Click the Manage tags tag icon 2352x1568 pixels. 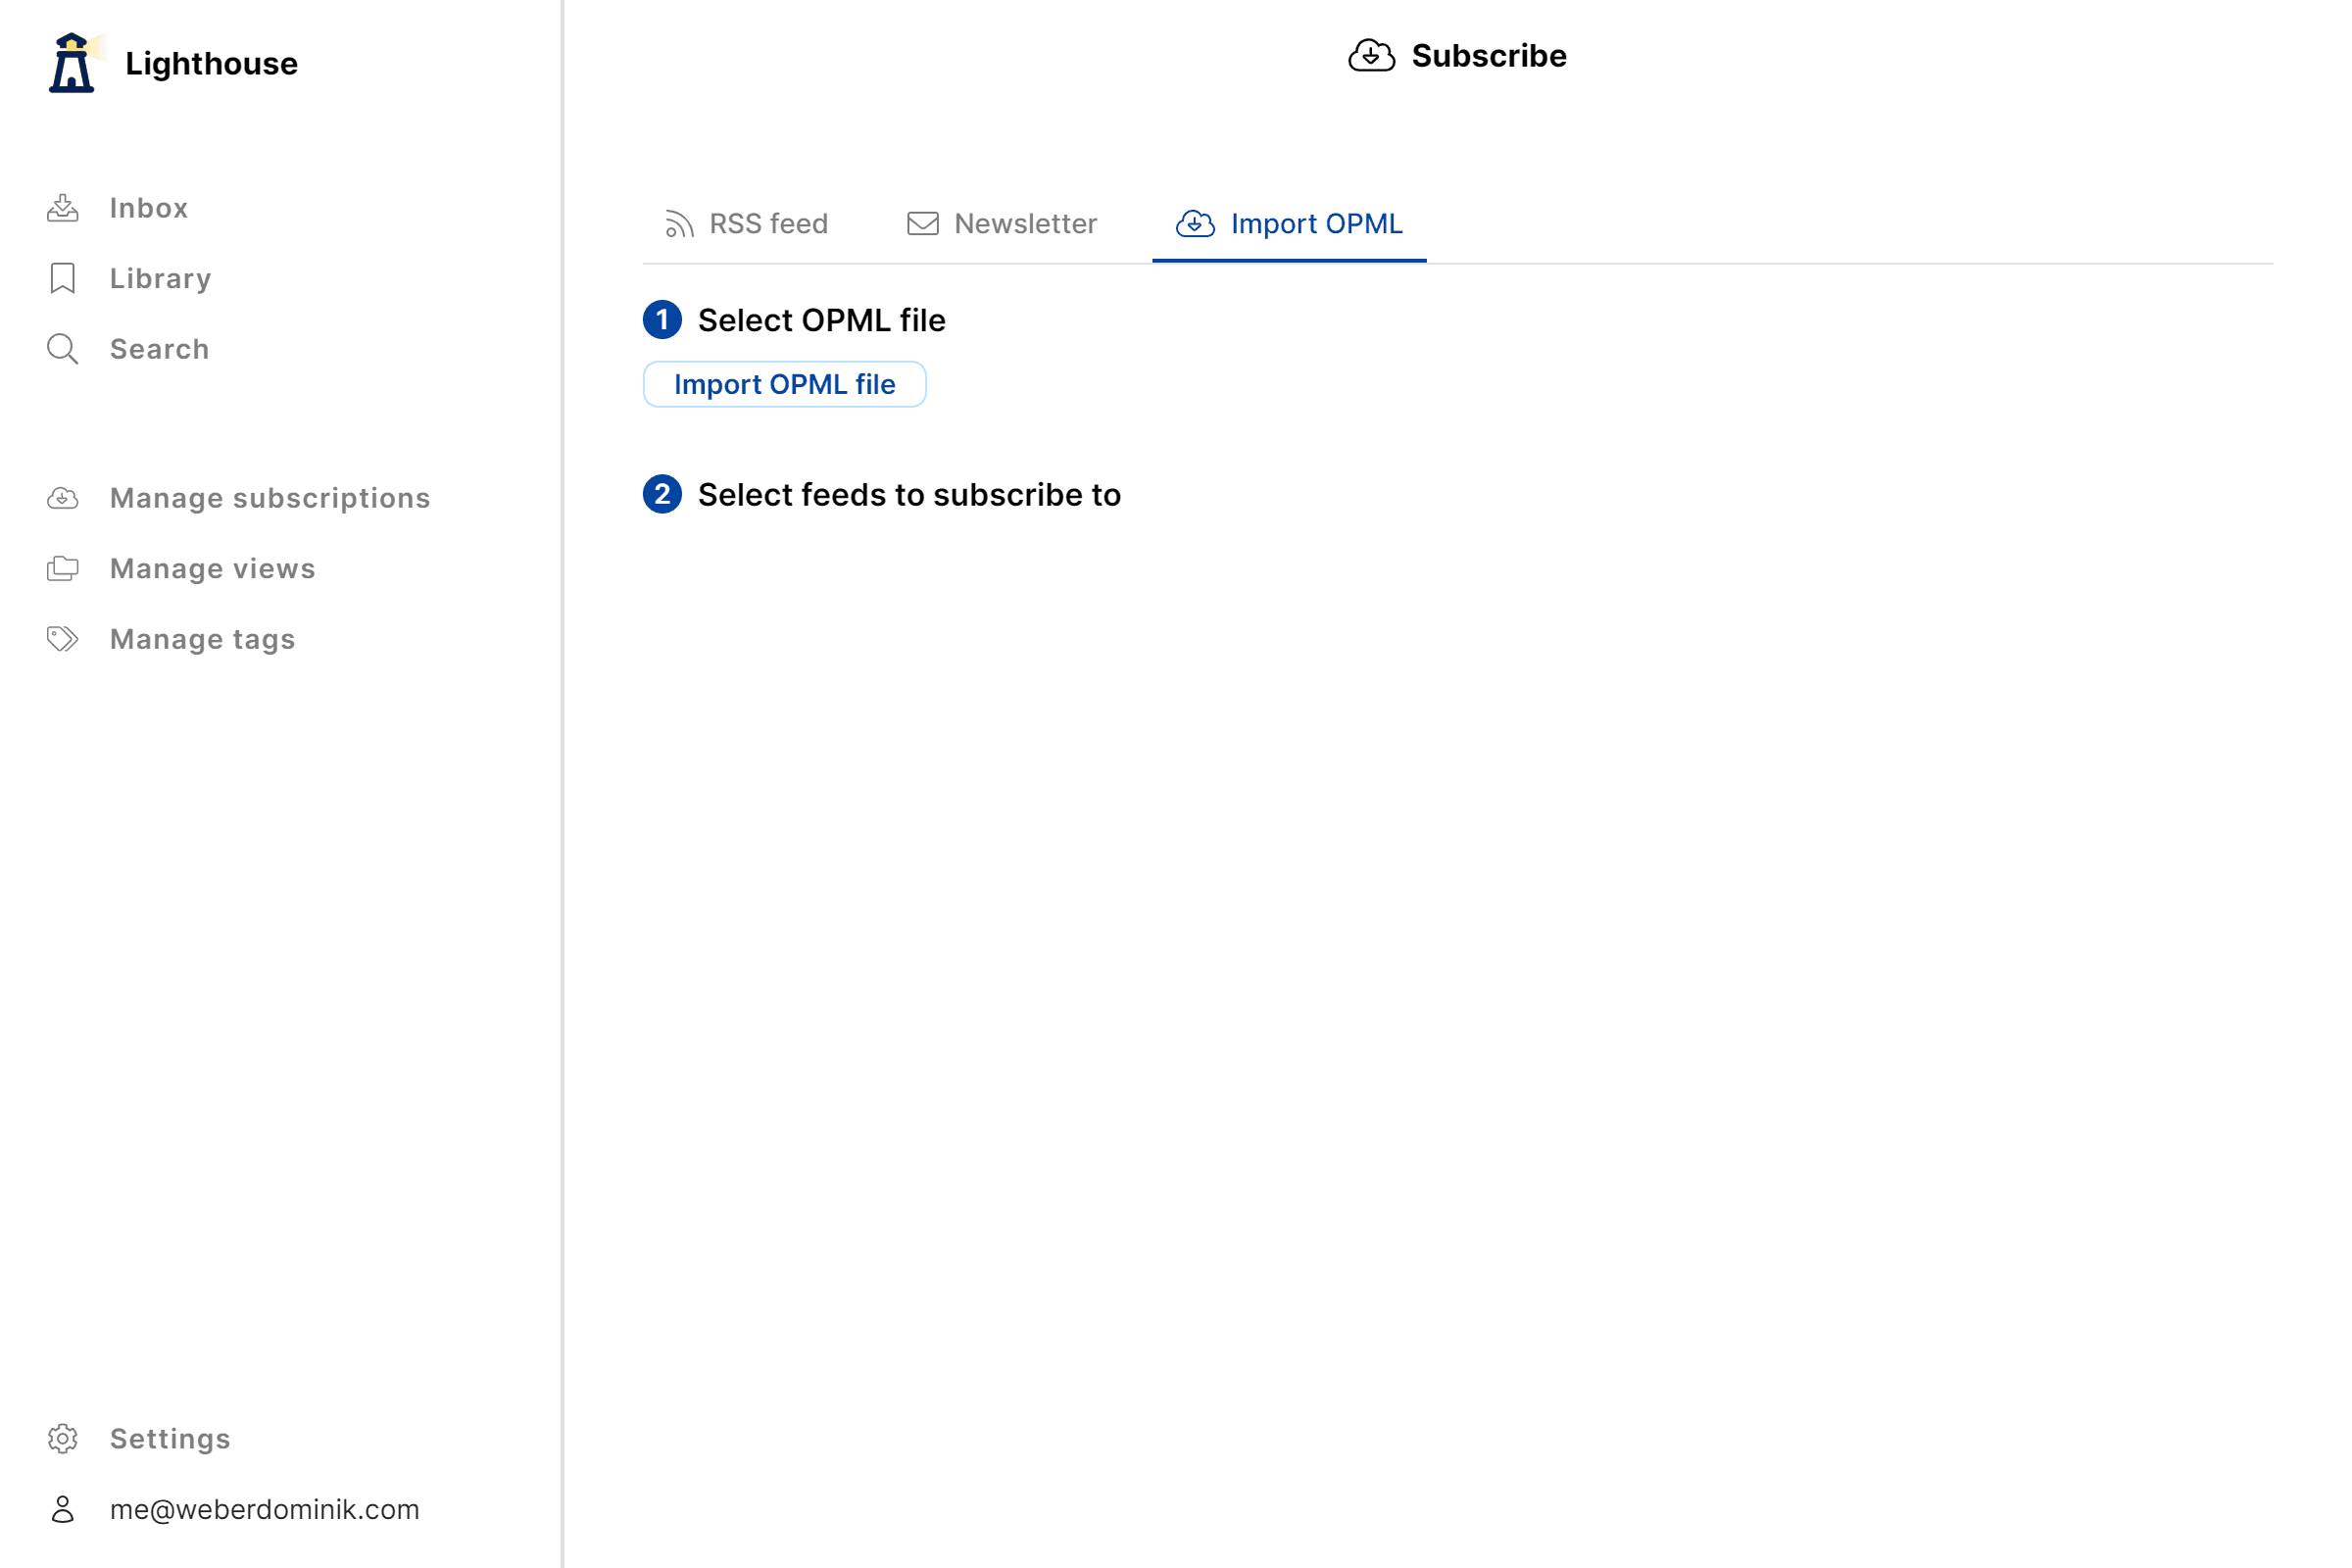(x=63, y=639)
